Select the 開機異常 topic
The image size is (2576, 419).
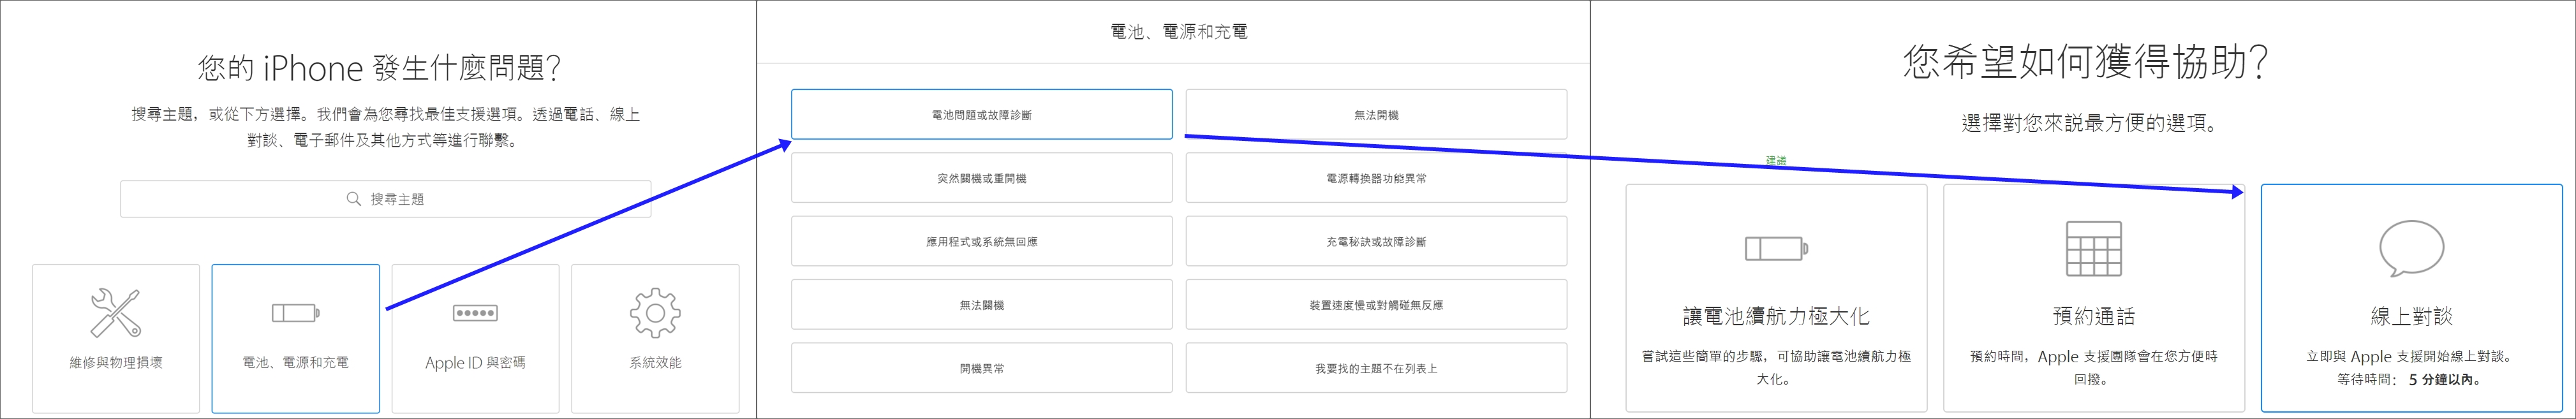(982, 368)
